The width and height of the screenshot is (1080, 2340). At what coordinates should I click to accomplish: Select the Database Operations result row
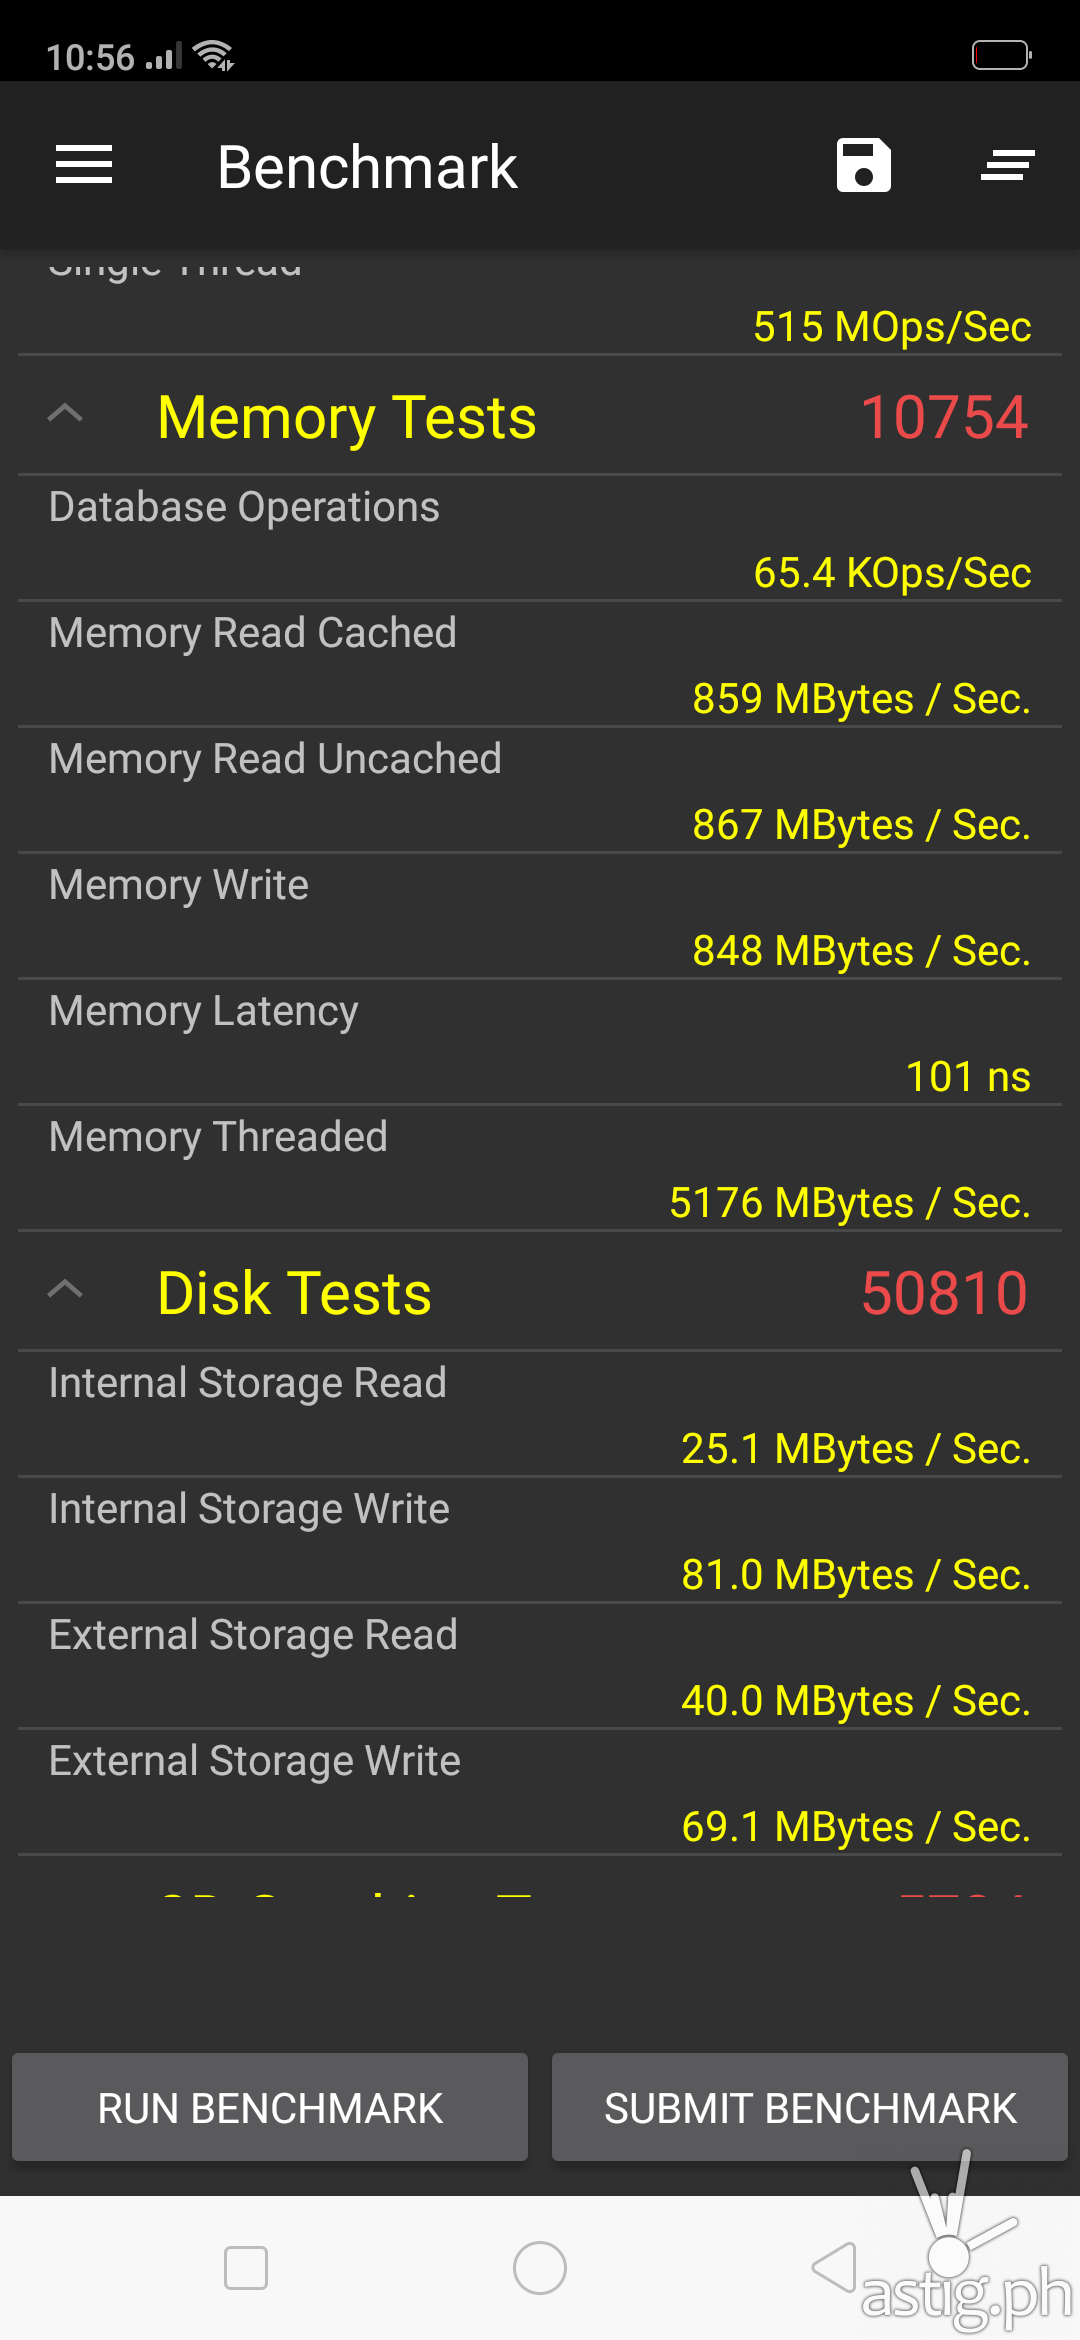pos(540,539)
